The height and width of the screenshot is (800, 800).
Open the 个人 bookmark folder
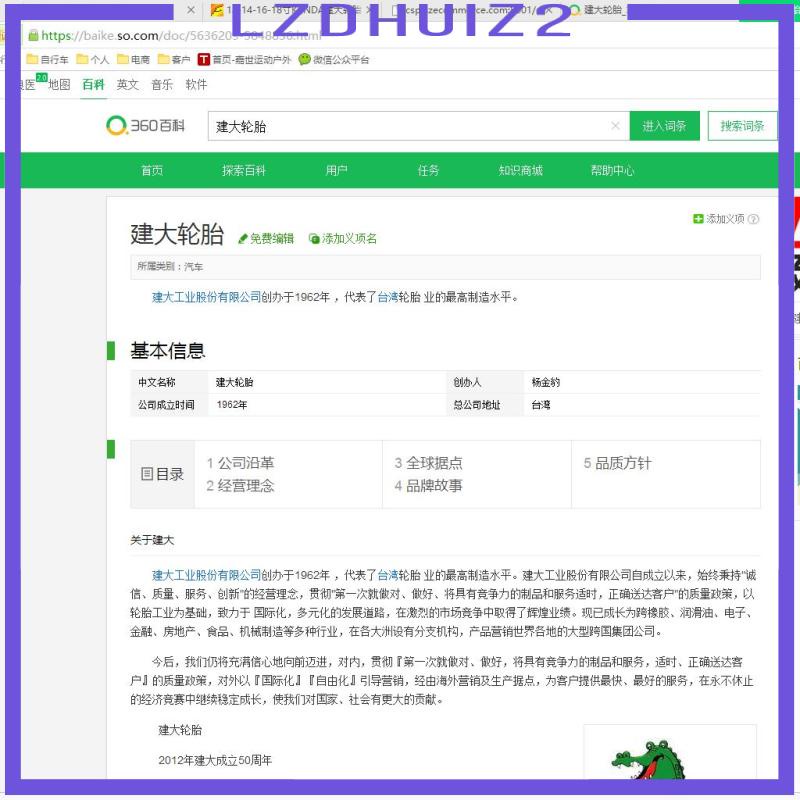tap(92, 60)
